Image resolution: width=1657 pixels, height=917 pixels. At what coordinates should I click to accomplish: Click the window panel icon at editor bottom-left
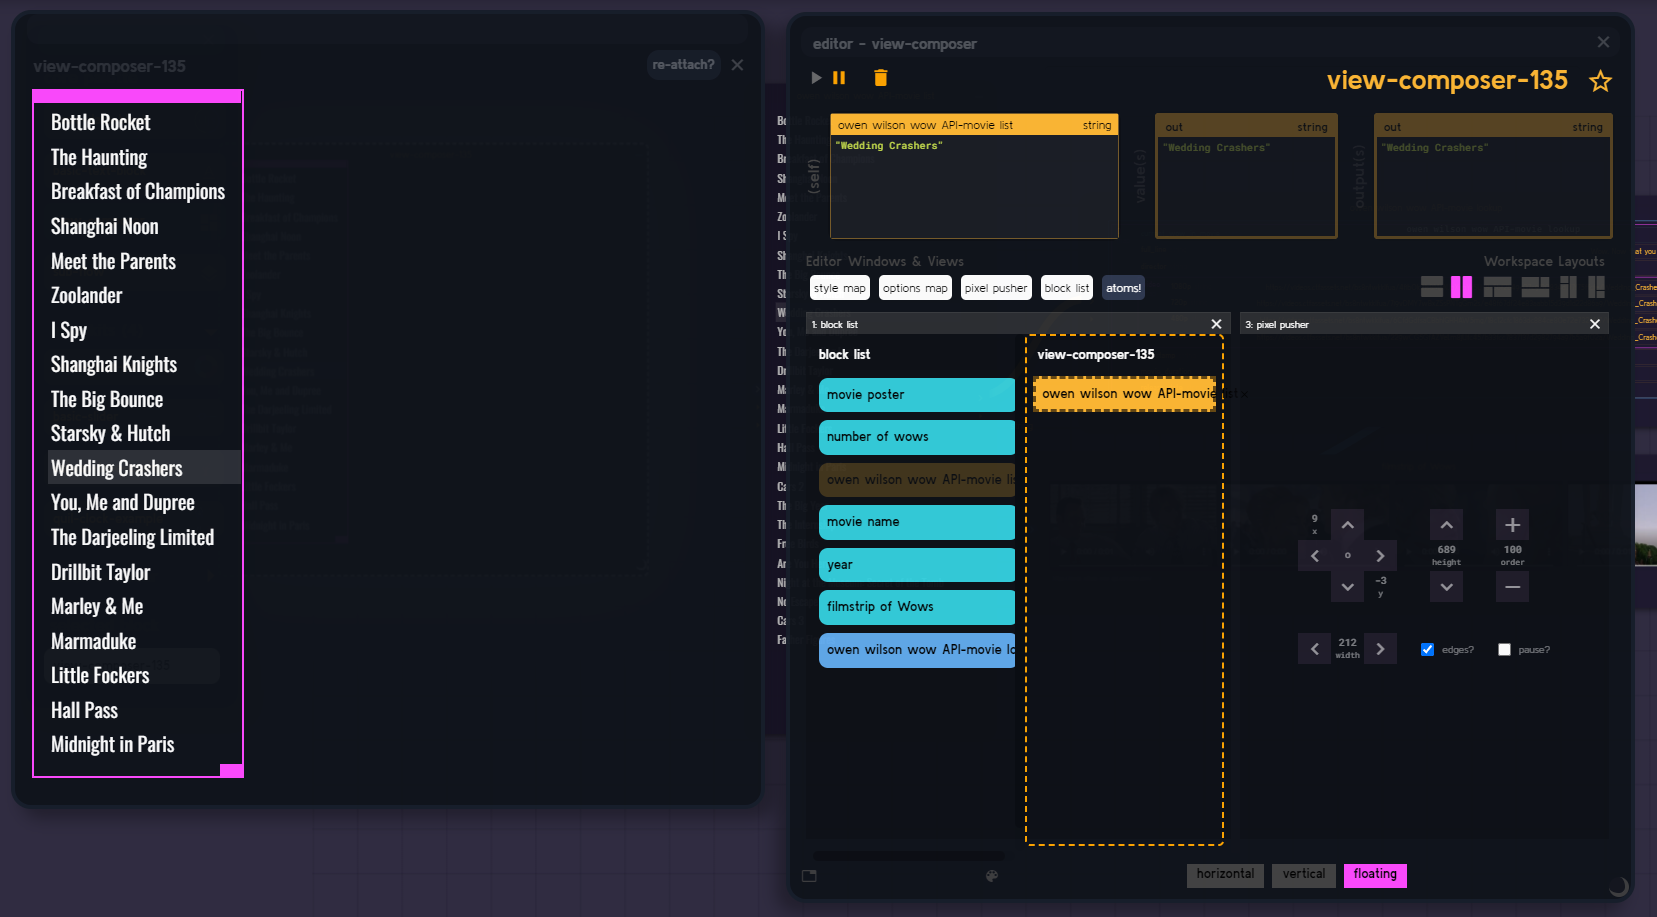click(x=809, y=876)
